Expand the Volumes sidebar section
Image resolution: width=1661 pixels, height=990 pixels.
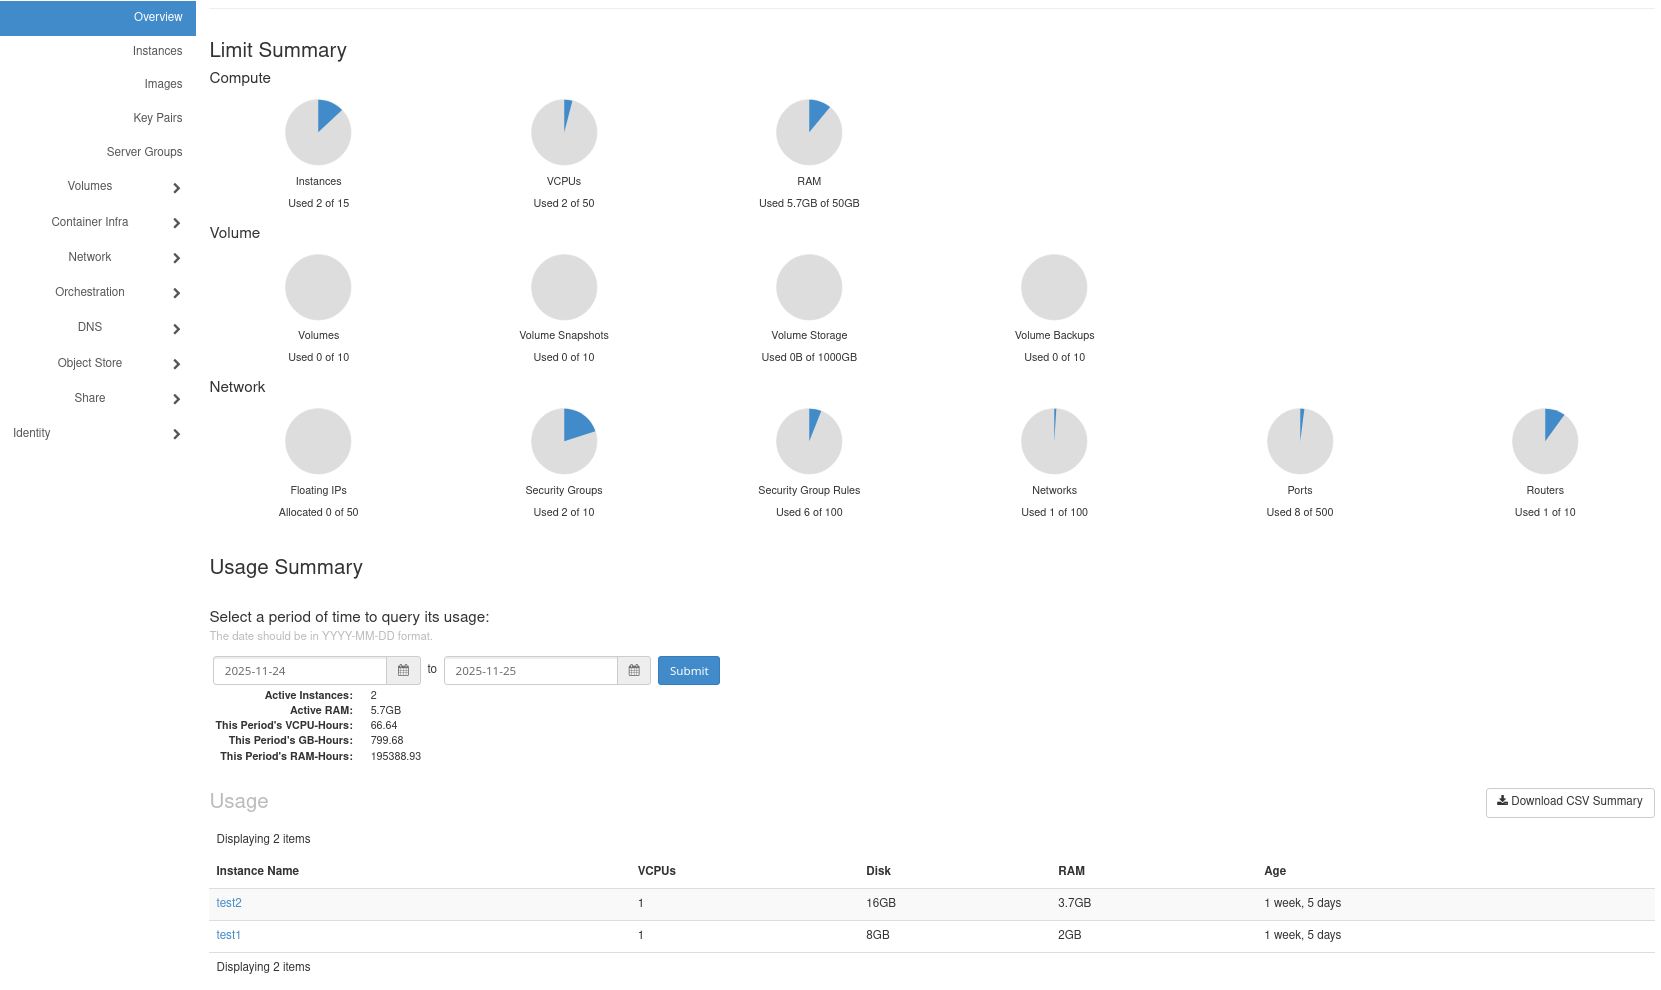point(98,187)
